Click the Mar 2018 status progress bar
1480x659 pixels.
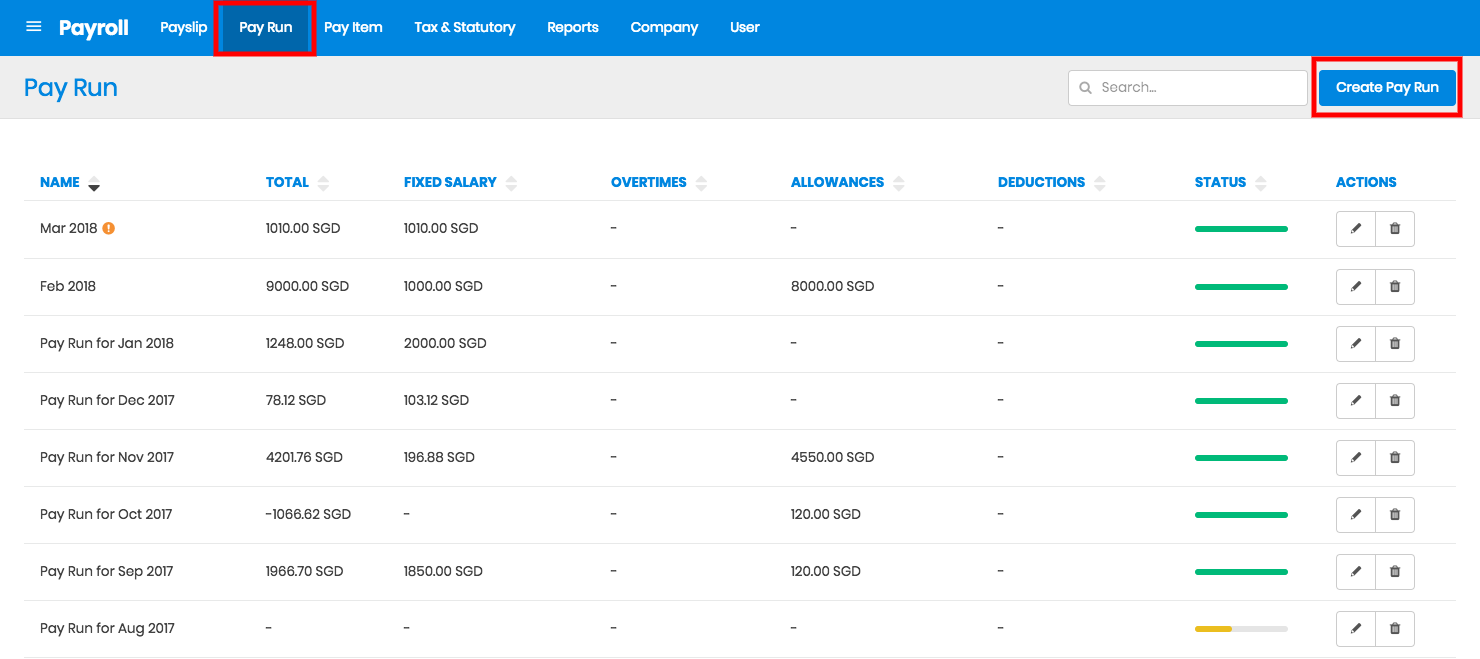1241,229
